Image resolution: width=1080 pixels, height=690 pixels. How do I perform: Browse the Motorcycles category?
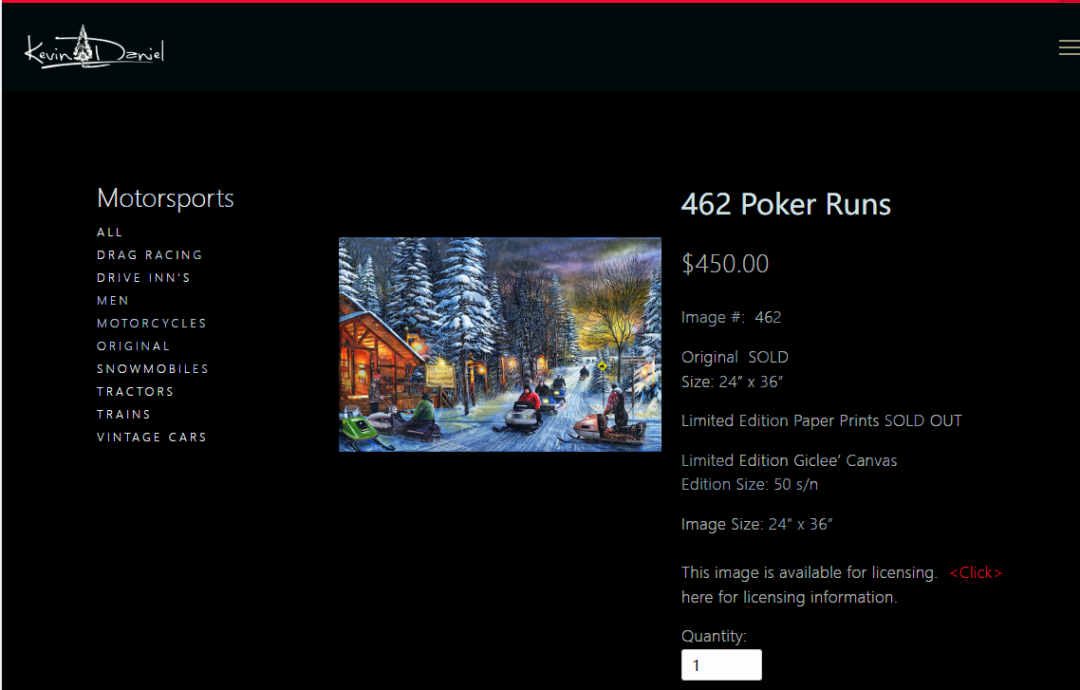coord(151,323)
